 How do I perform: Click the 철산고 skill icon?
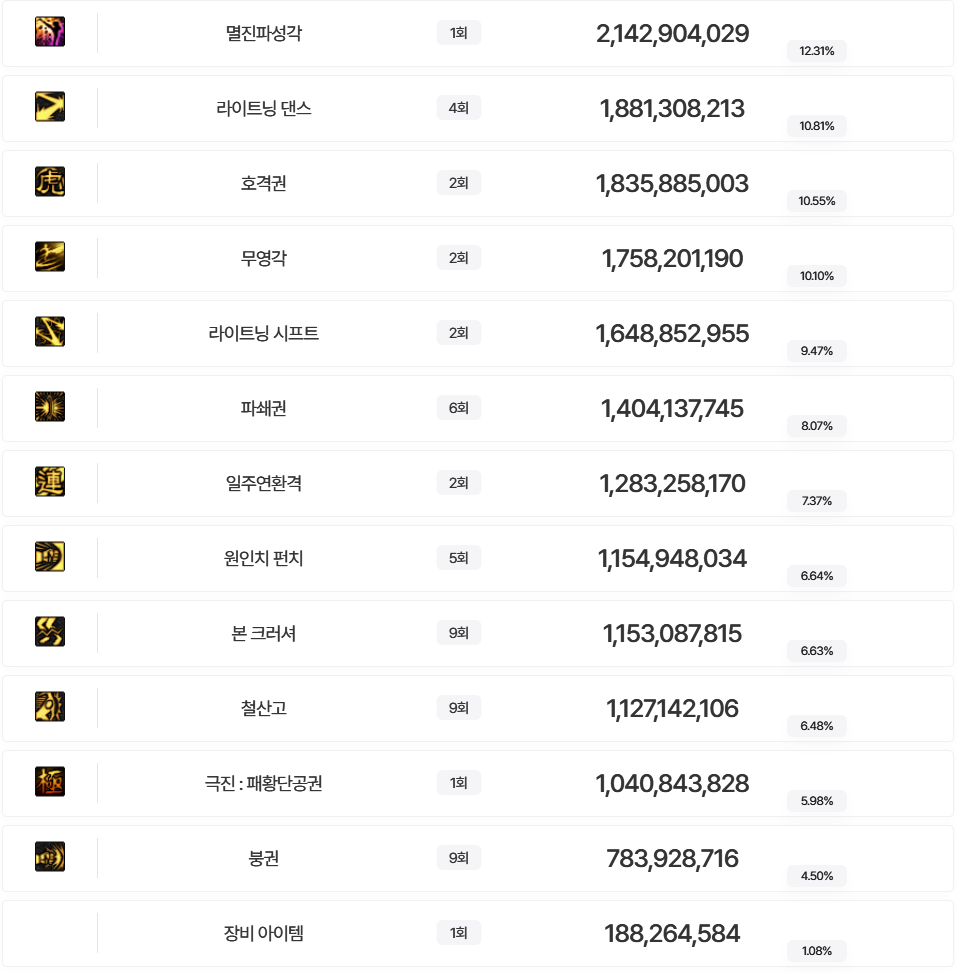50,707
